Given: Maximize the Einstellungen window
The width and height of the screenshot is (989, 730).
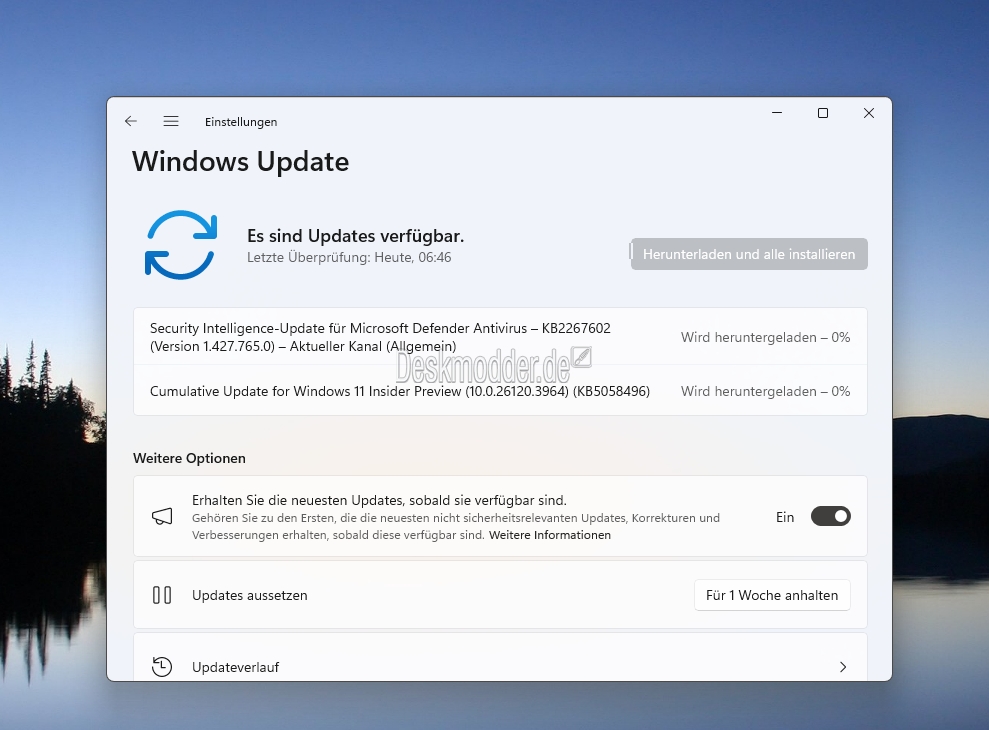Looking at the screenshot, I should [x=822, y=113].
